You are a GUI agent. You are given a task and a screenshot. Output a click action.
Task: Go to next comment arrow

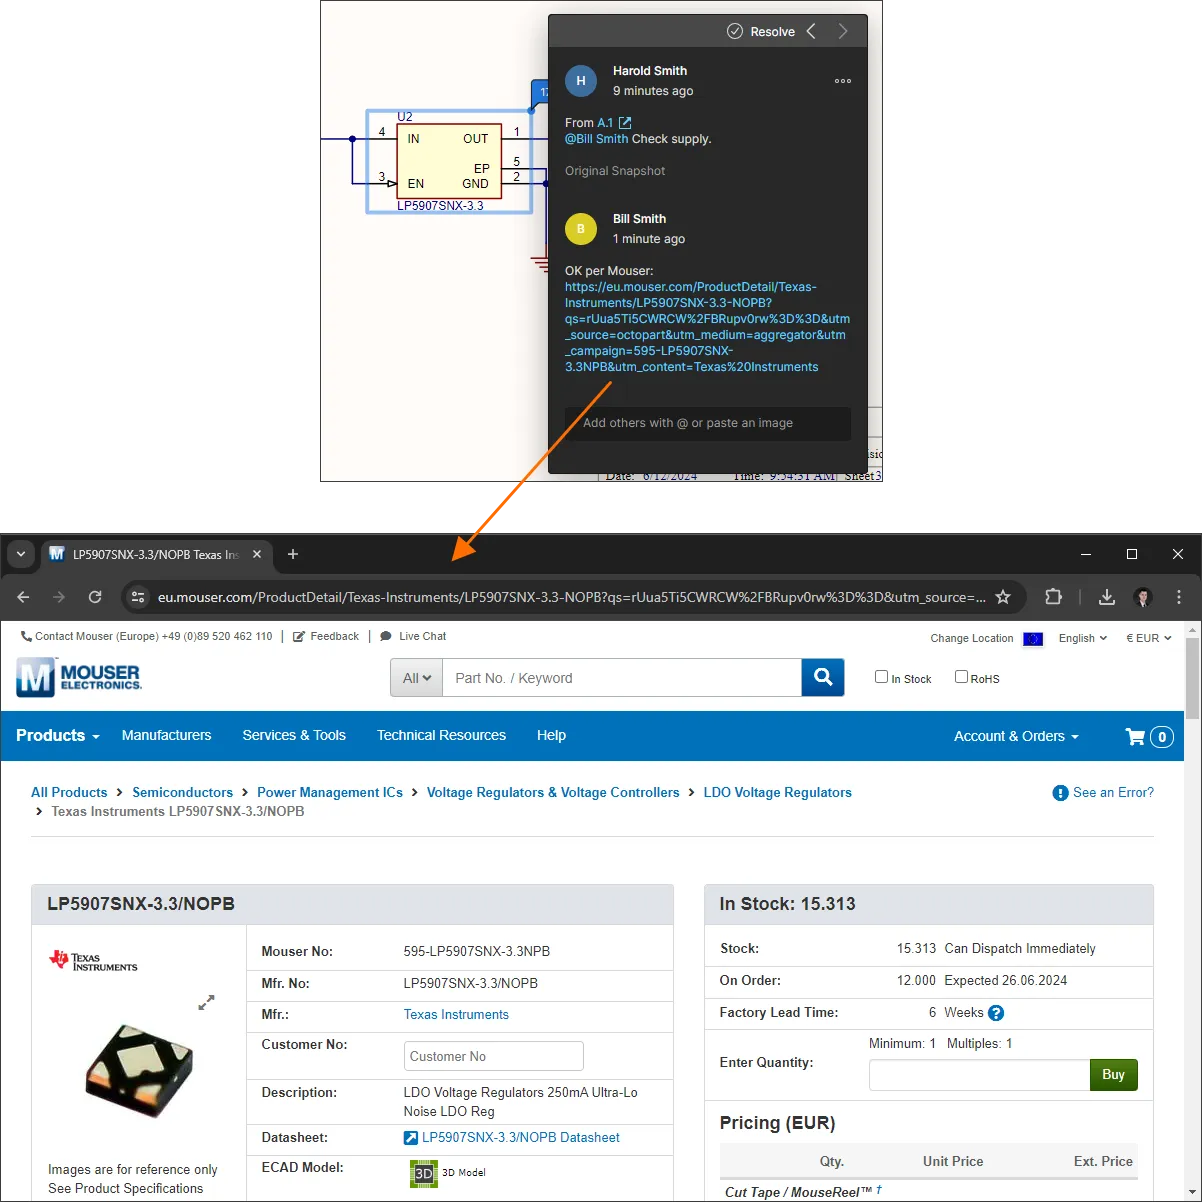click(843, 32)
